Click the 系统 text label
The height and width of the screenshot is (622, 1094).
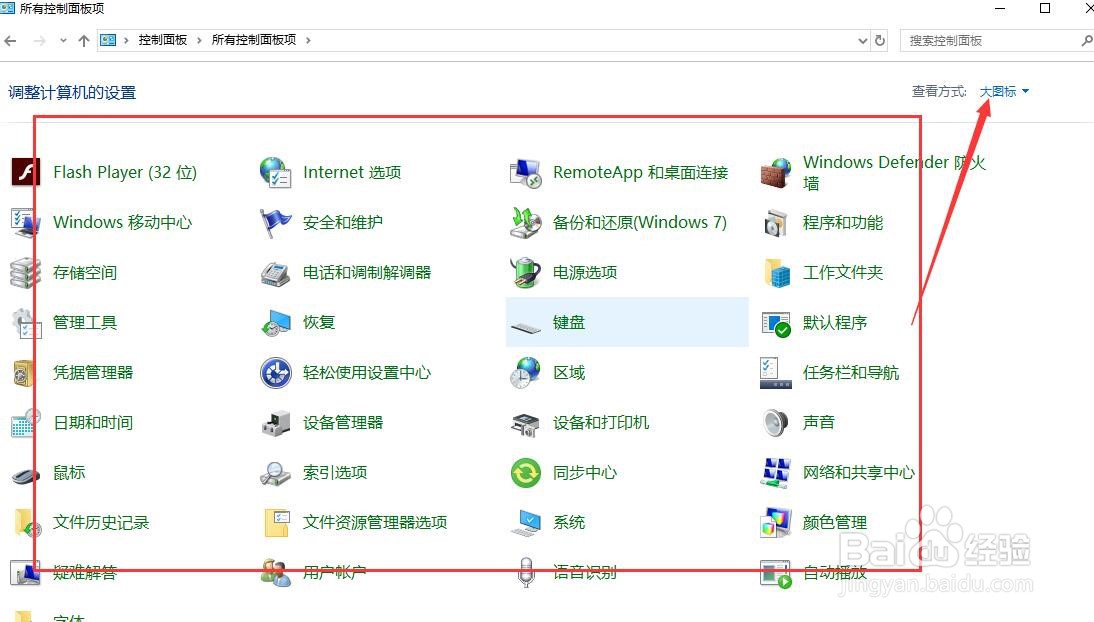pyautogui.click(x=569, y=522)
